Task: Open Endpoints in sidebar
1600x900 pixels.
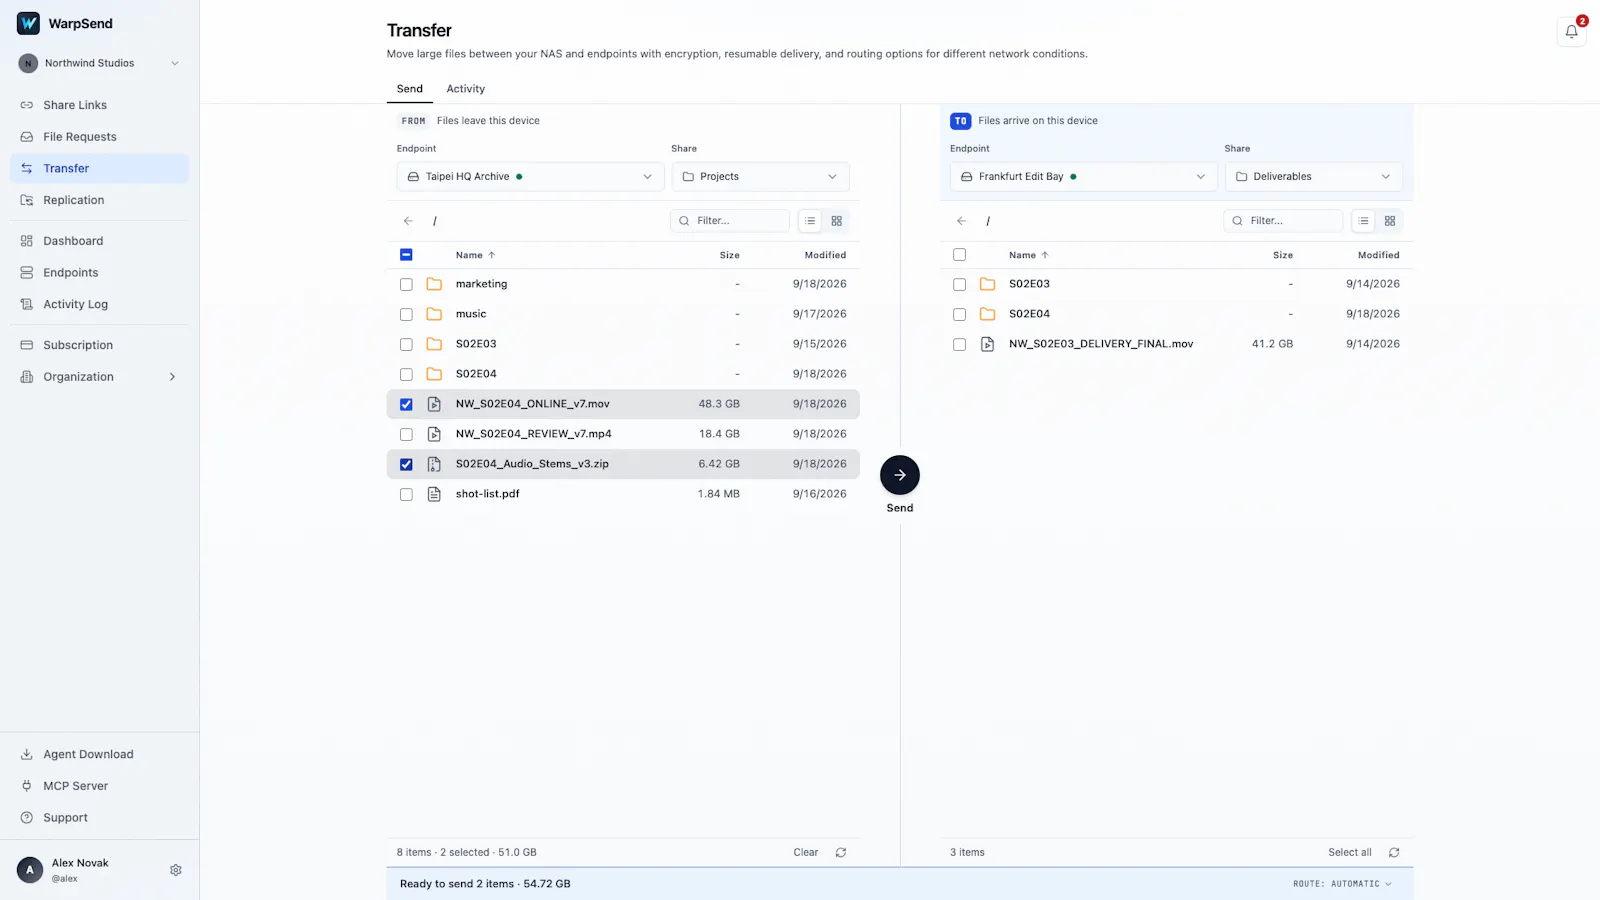Action: (x=99, y=273)
